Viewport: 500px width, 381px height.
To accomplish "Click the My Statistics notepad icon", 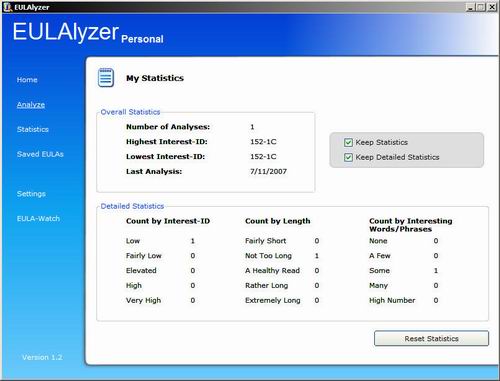I will click(106, 78).
